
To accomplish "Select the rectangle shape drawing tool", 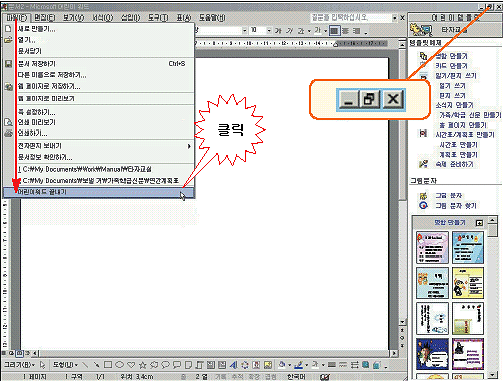I will pyautogui.click(x=108, y=365).
